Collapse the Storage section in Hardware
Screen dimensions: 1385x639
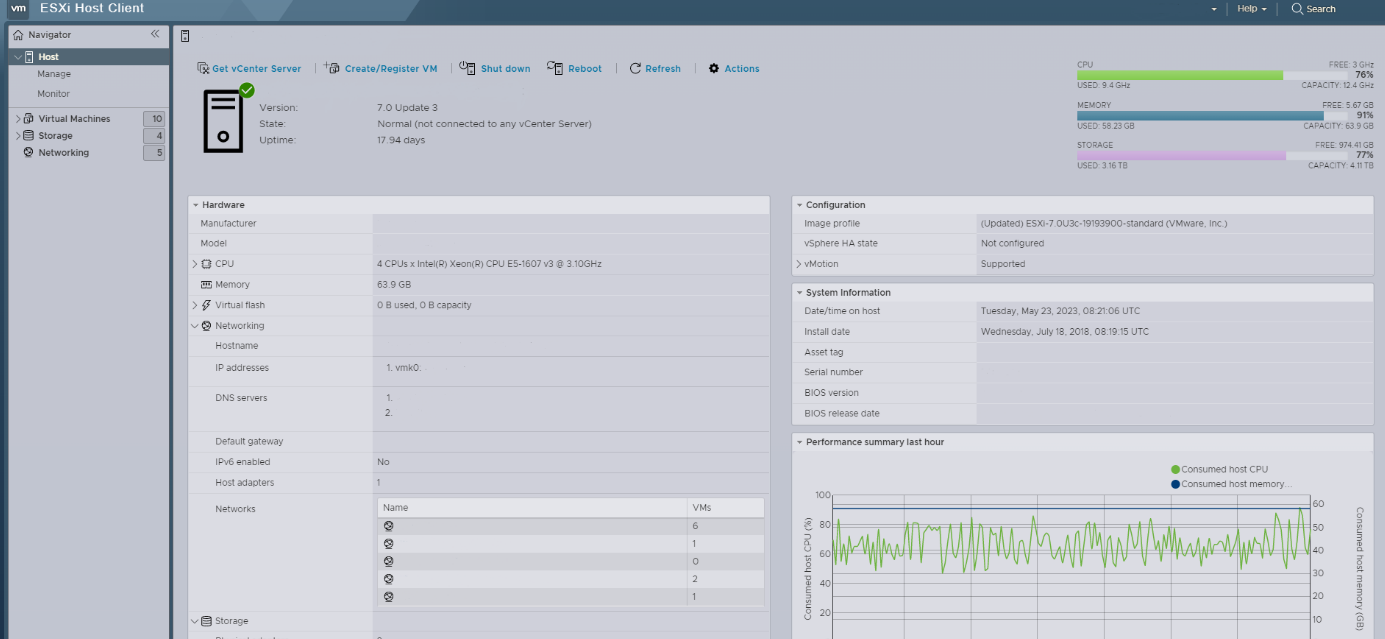click(195, 621)
